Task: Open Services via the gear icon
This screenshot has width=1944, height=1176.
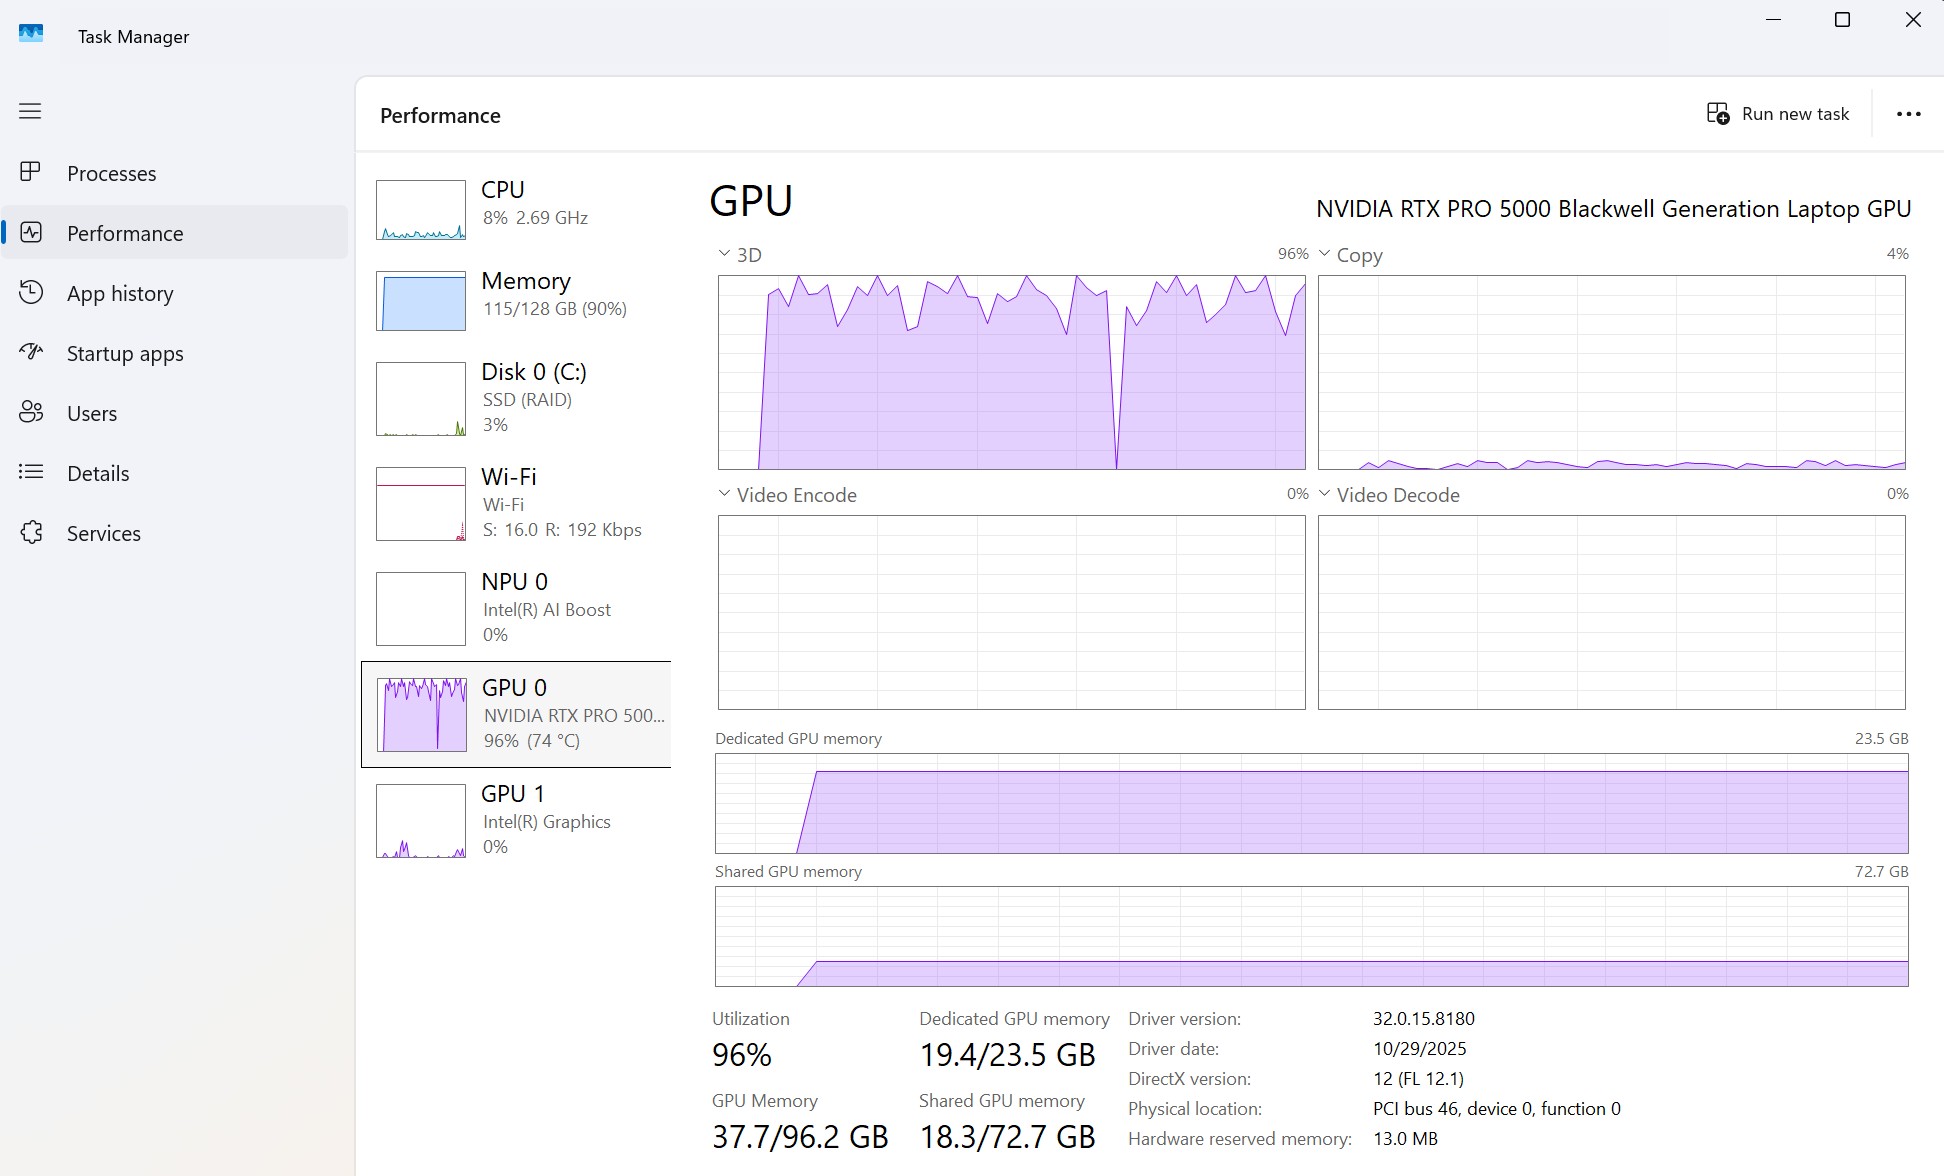Action: (31, 532)
